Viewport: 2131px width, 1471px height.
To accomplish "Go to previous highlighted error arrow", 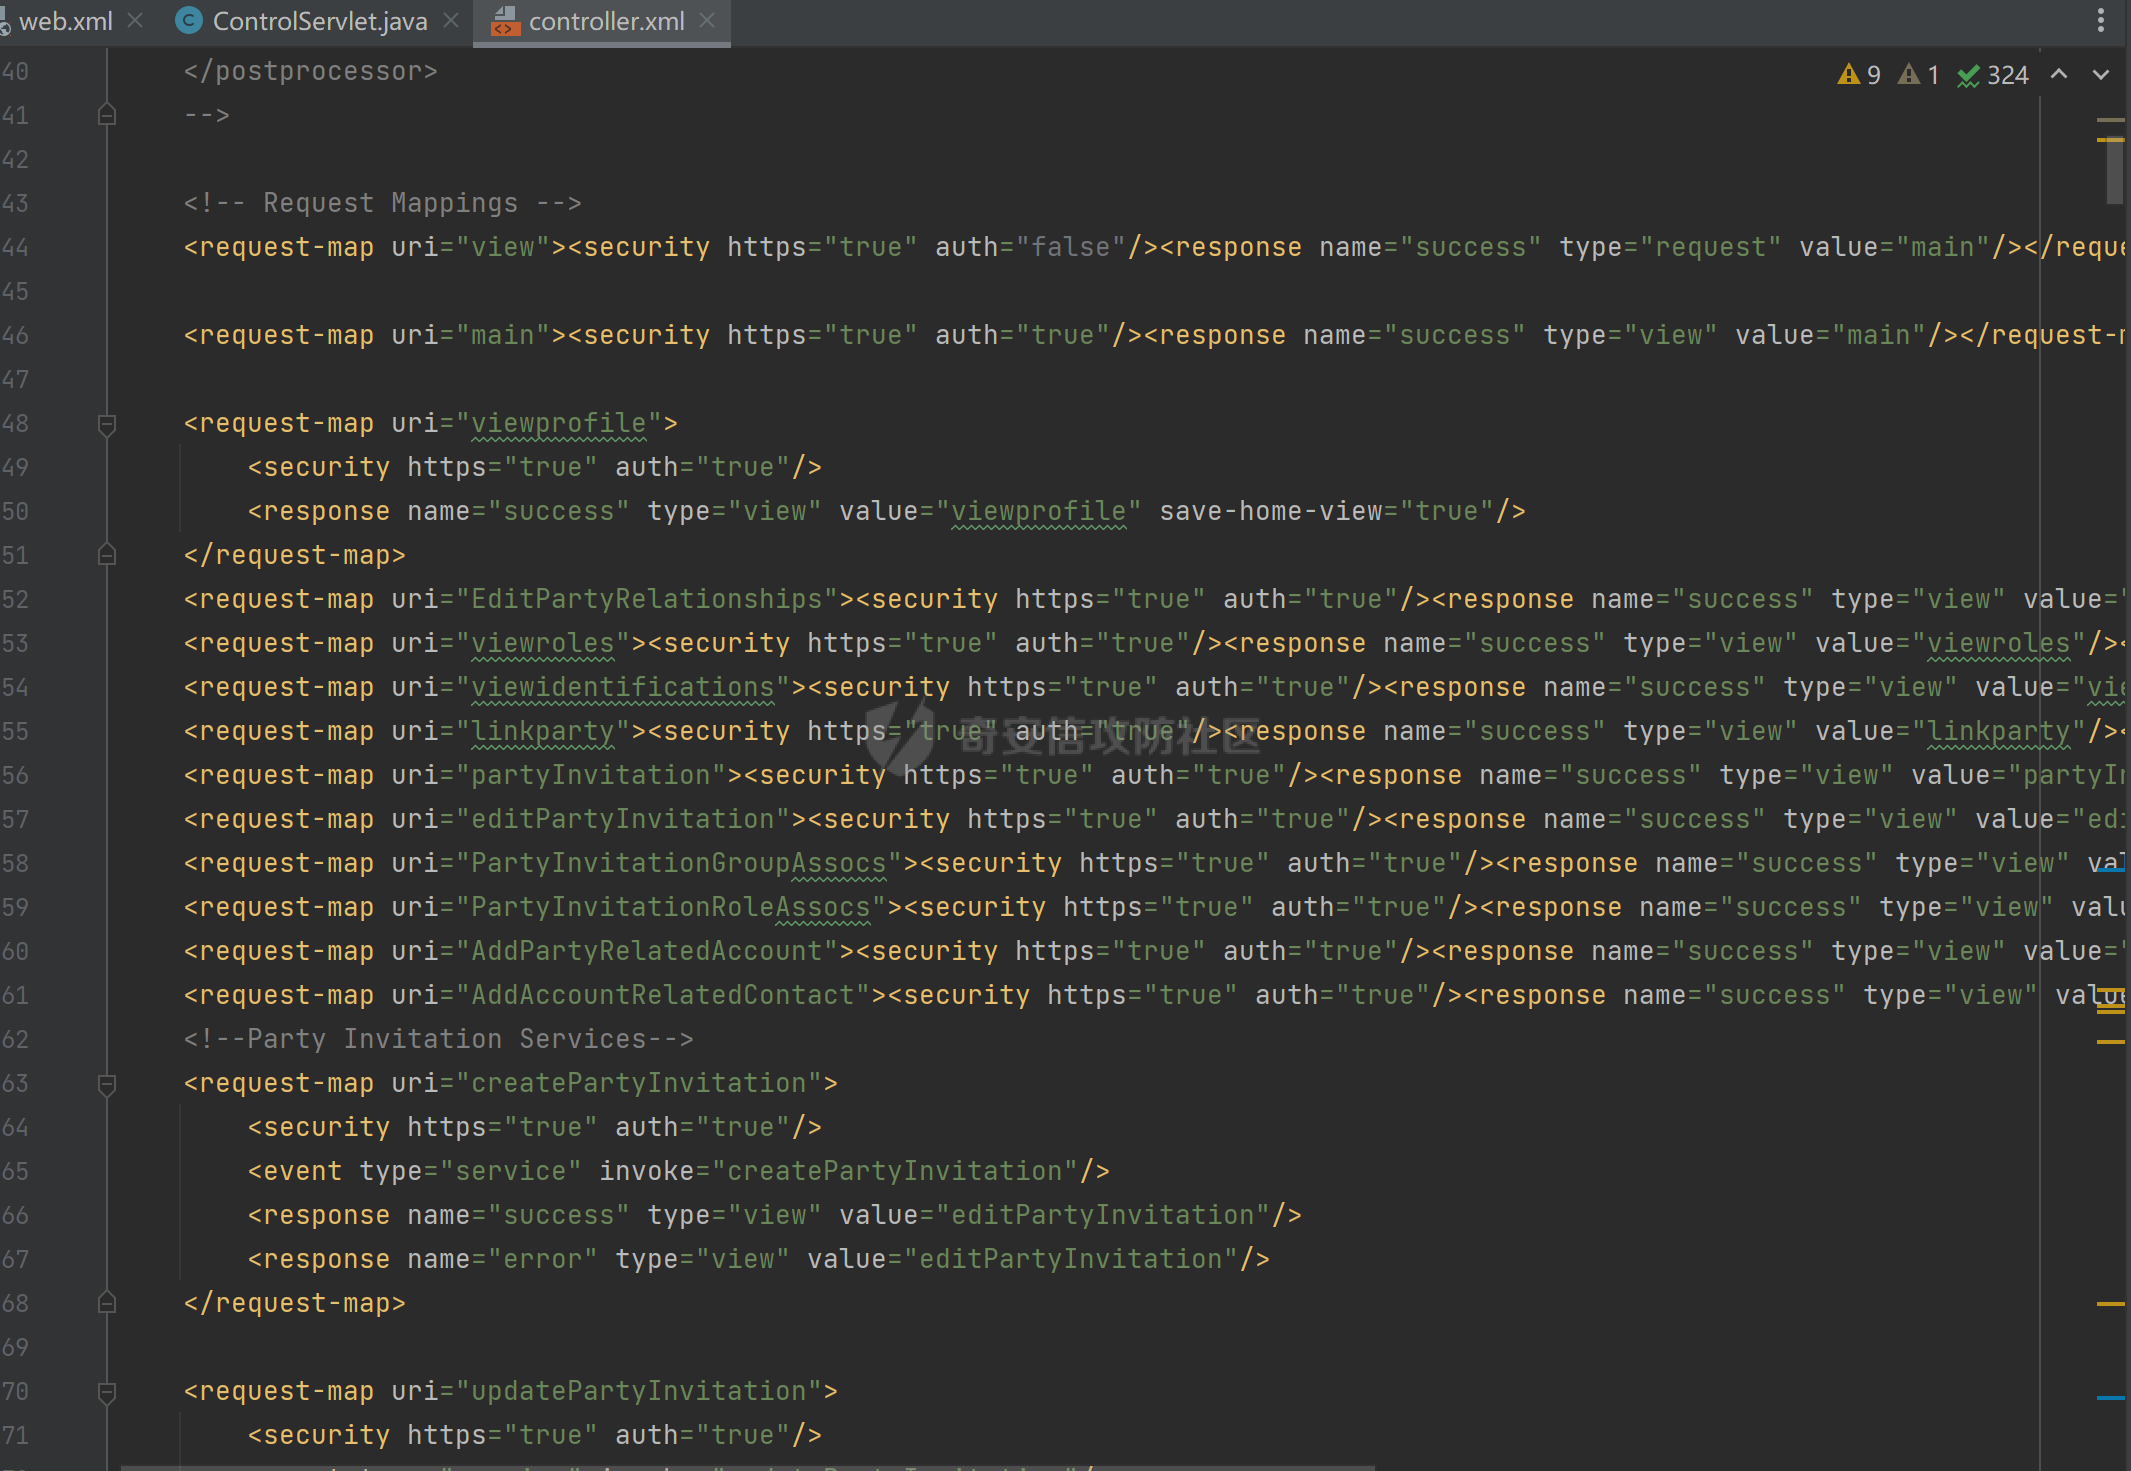I will click(x=2059, y=75).
